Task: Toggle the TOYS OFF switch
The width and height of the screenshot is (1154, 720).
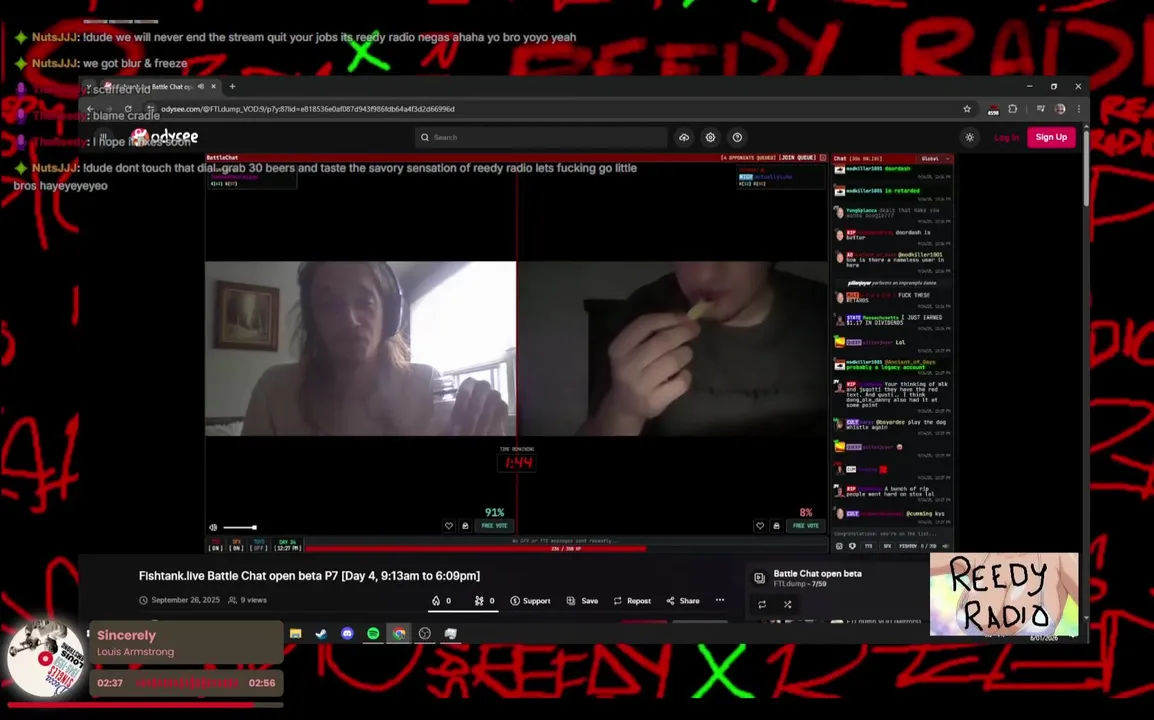Action: click(x=258, y=546)
